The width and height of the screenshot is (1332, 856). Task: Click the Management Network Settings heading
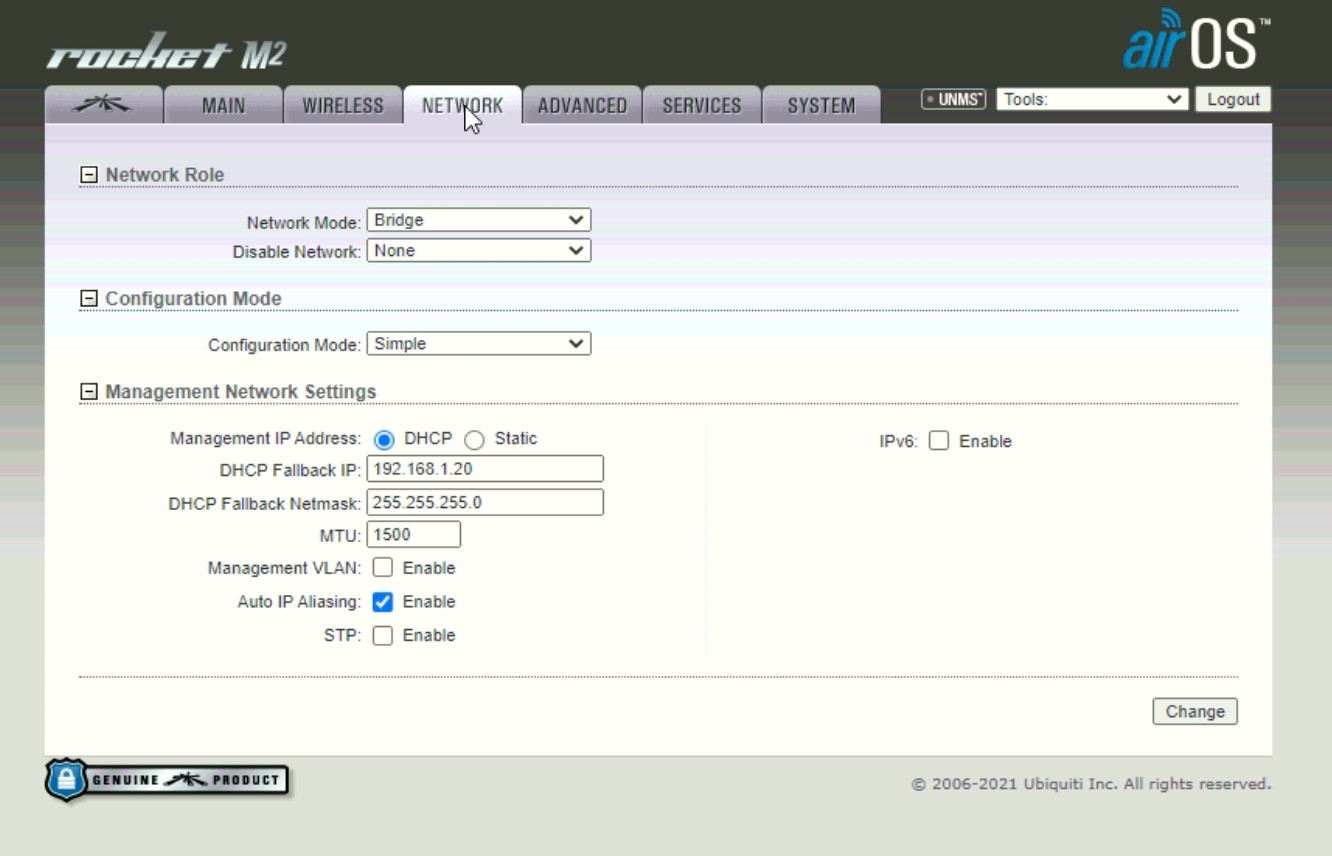point(241,392)
